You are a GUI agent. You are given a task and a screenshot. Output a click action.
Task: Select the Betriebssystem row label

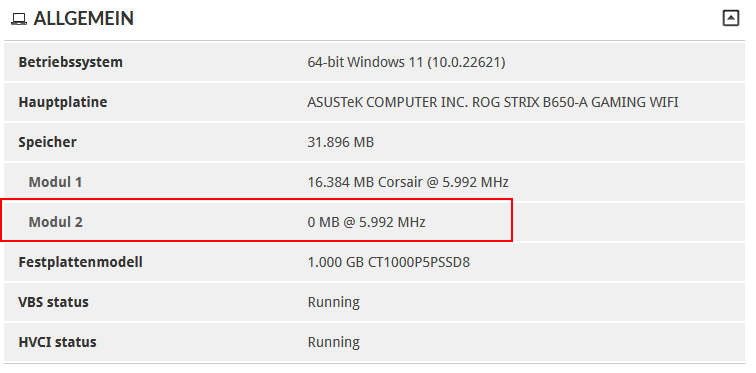(70, 62)
